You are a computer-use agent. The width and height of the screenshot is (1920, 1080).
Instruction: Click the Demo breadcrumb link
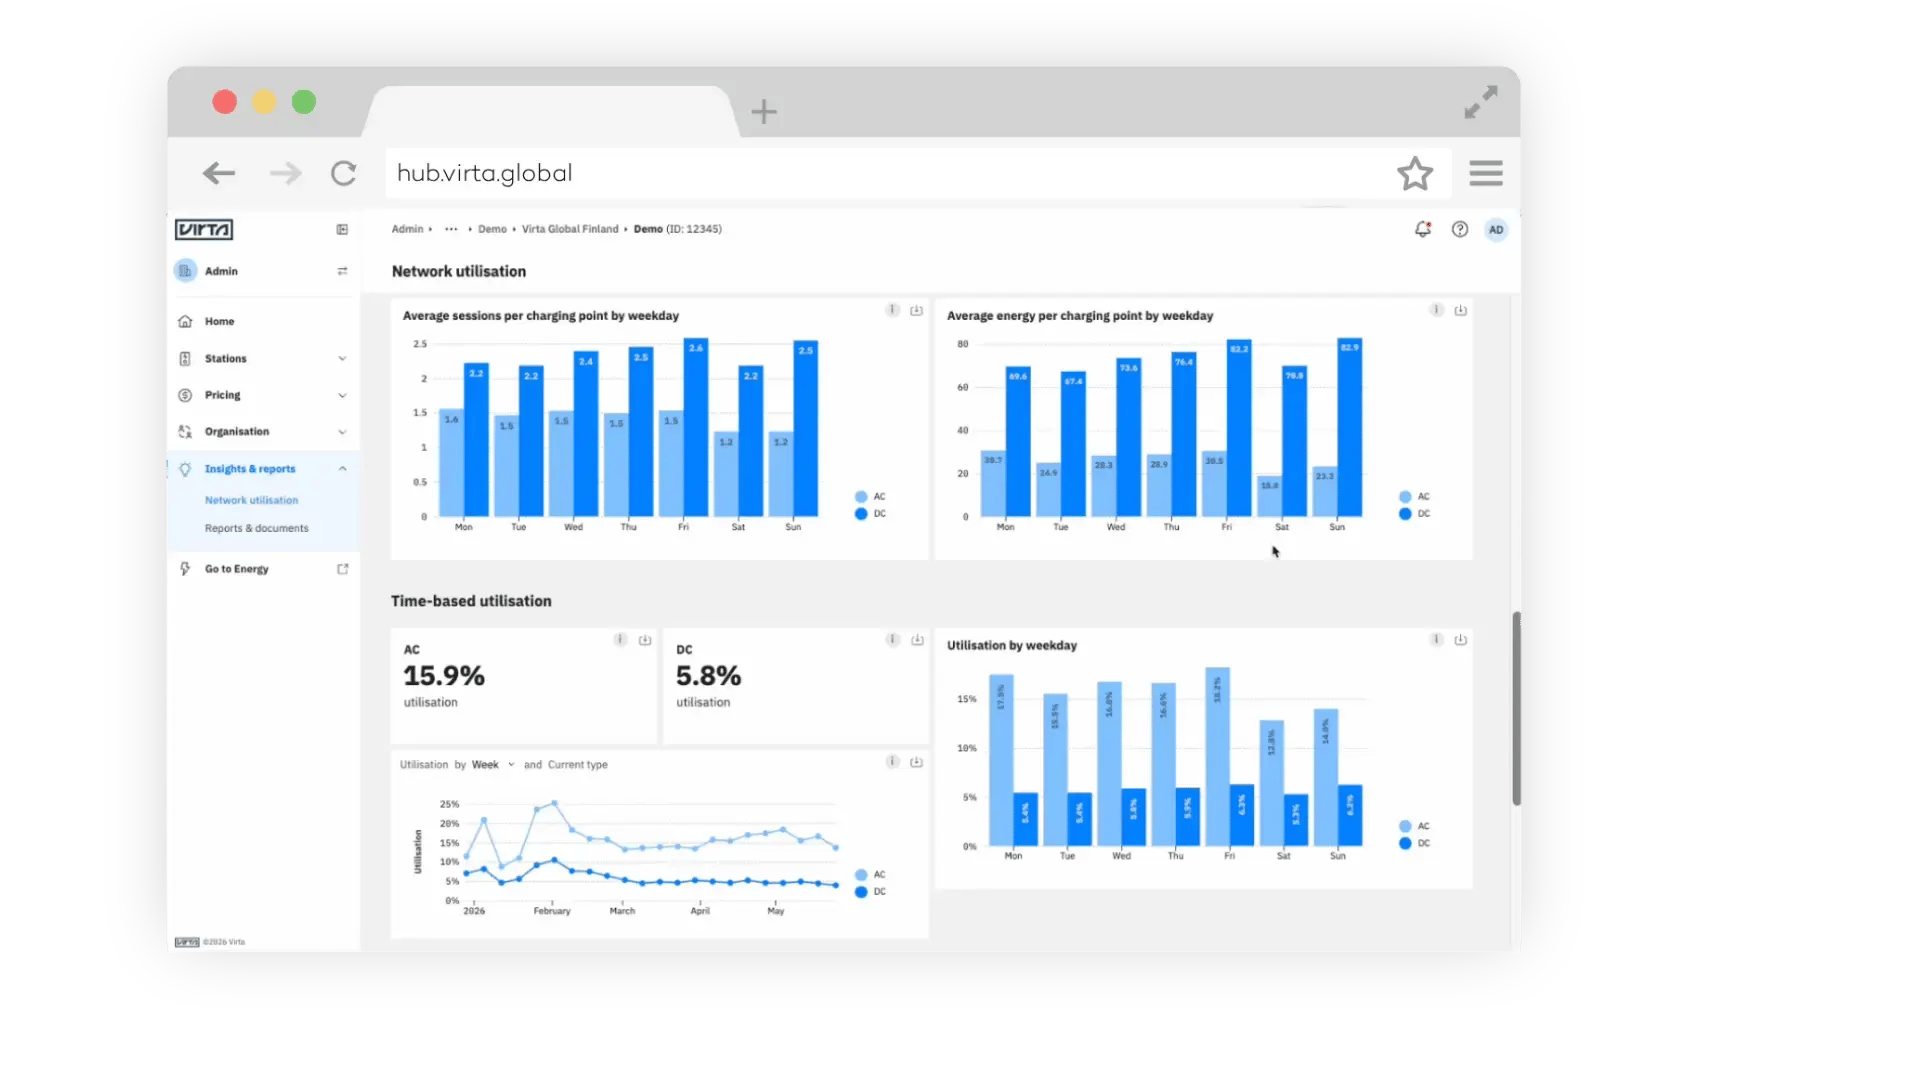[492, 229]
